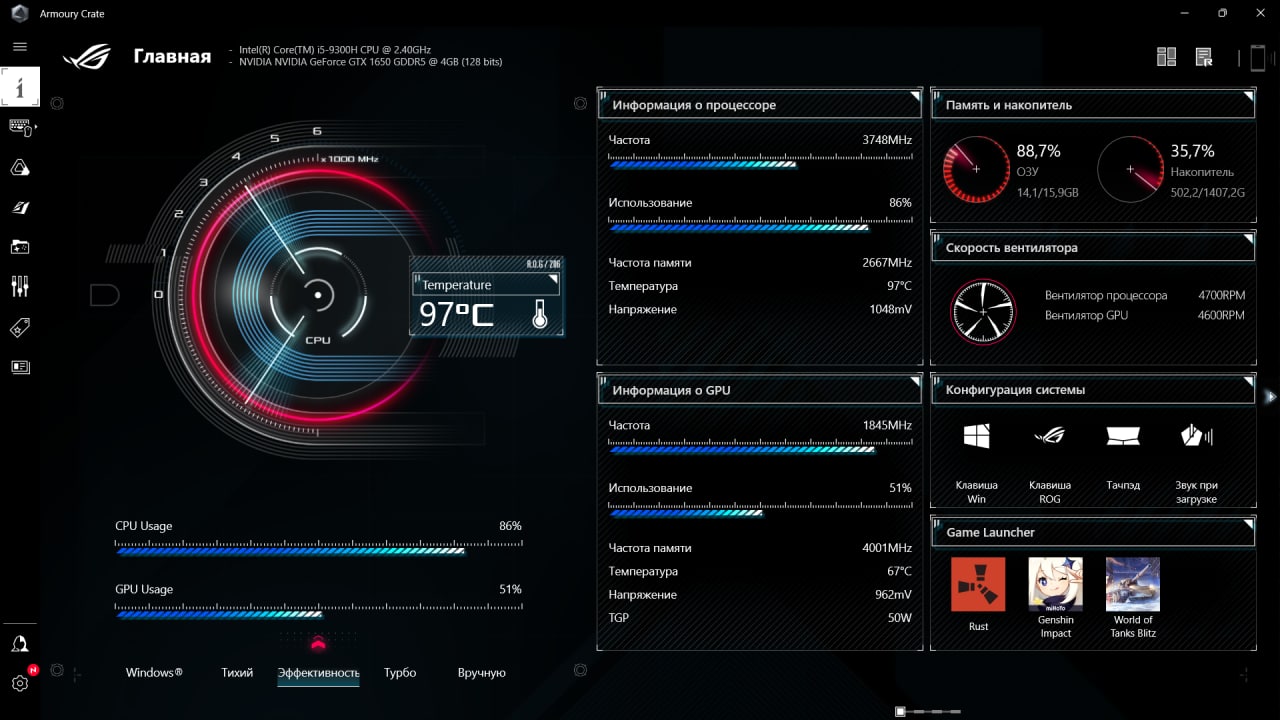Viewport: 1280px width, 720px height.
Task: Click the GPU Температура 67°C row
Action: 760,572
